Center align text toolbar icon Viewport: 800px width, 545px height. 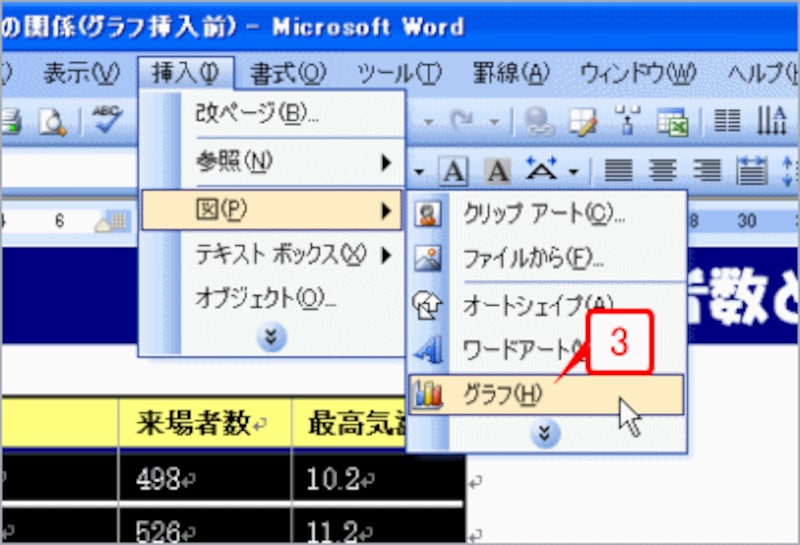click(x=662, y=170)
